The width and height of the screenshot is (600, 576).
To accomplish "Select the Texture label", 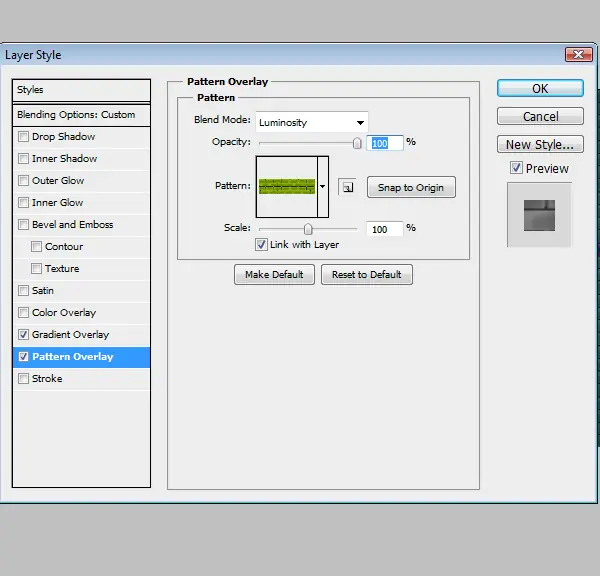I will (62, 268).
